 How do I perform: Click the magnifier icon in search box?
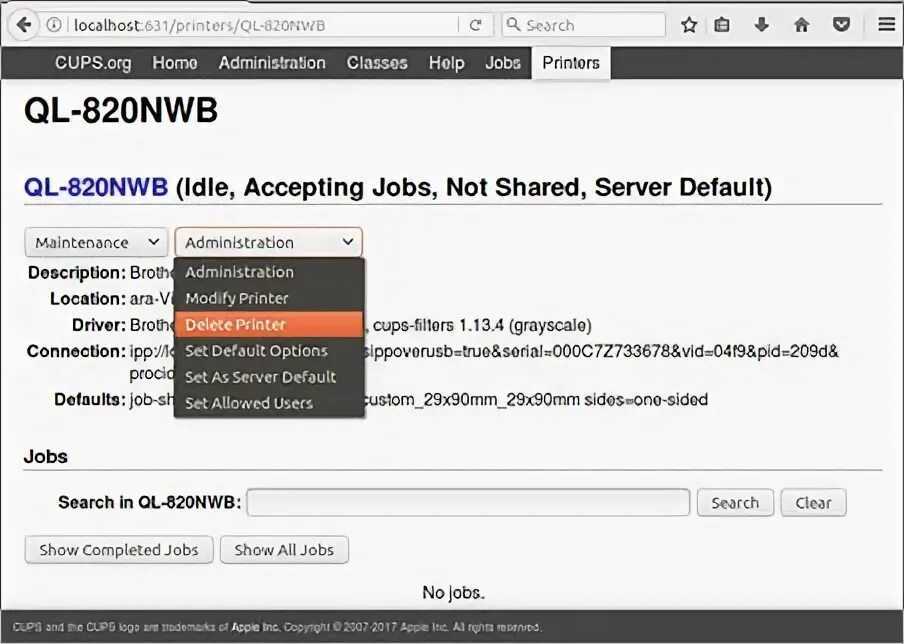click(x=513, y=25)
